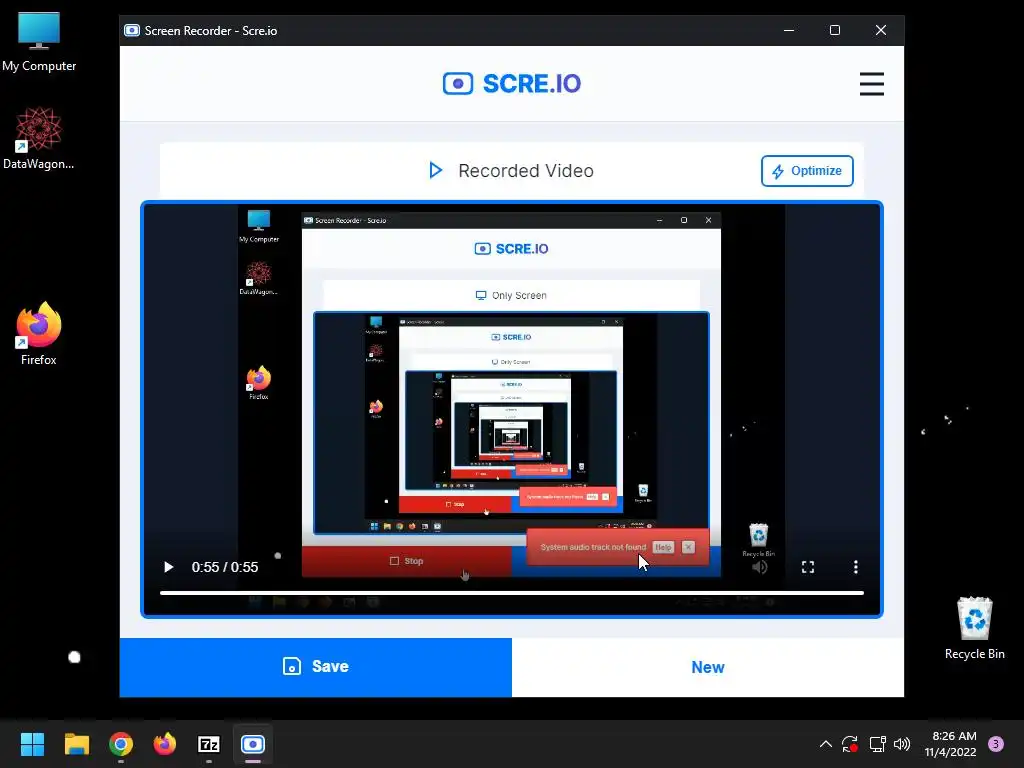
Task: Click the 0:55 / 0:55 time display
Action: pyautogui.click(x=225, y=567)
